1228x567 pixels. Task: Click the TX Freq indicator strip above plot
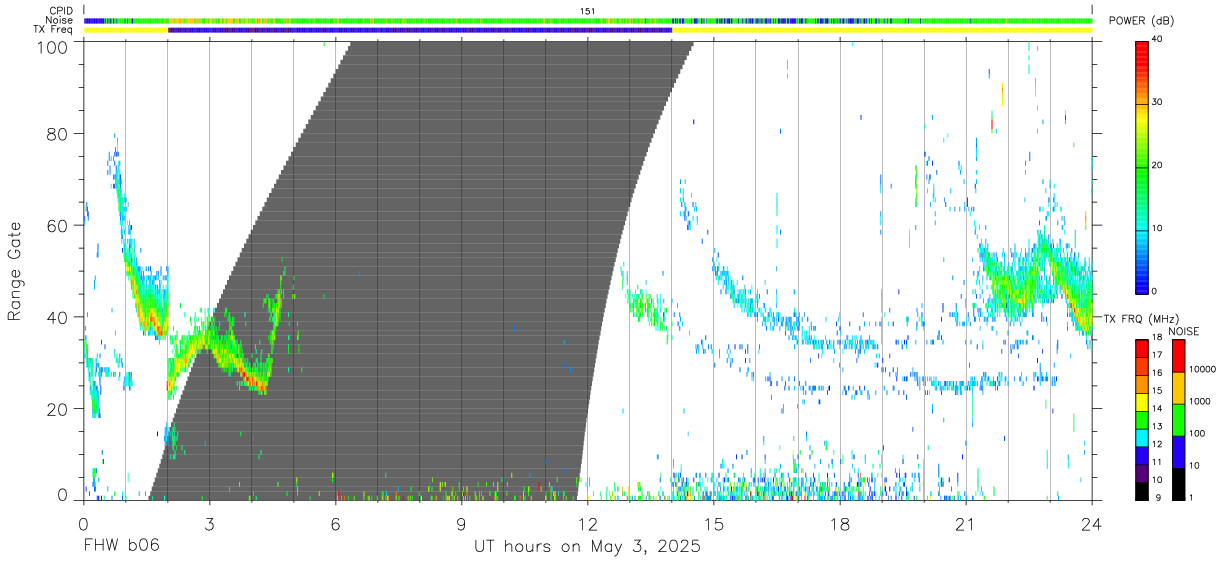pyautogui.click(x=588, y=30)
